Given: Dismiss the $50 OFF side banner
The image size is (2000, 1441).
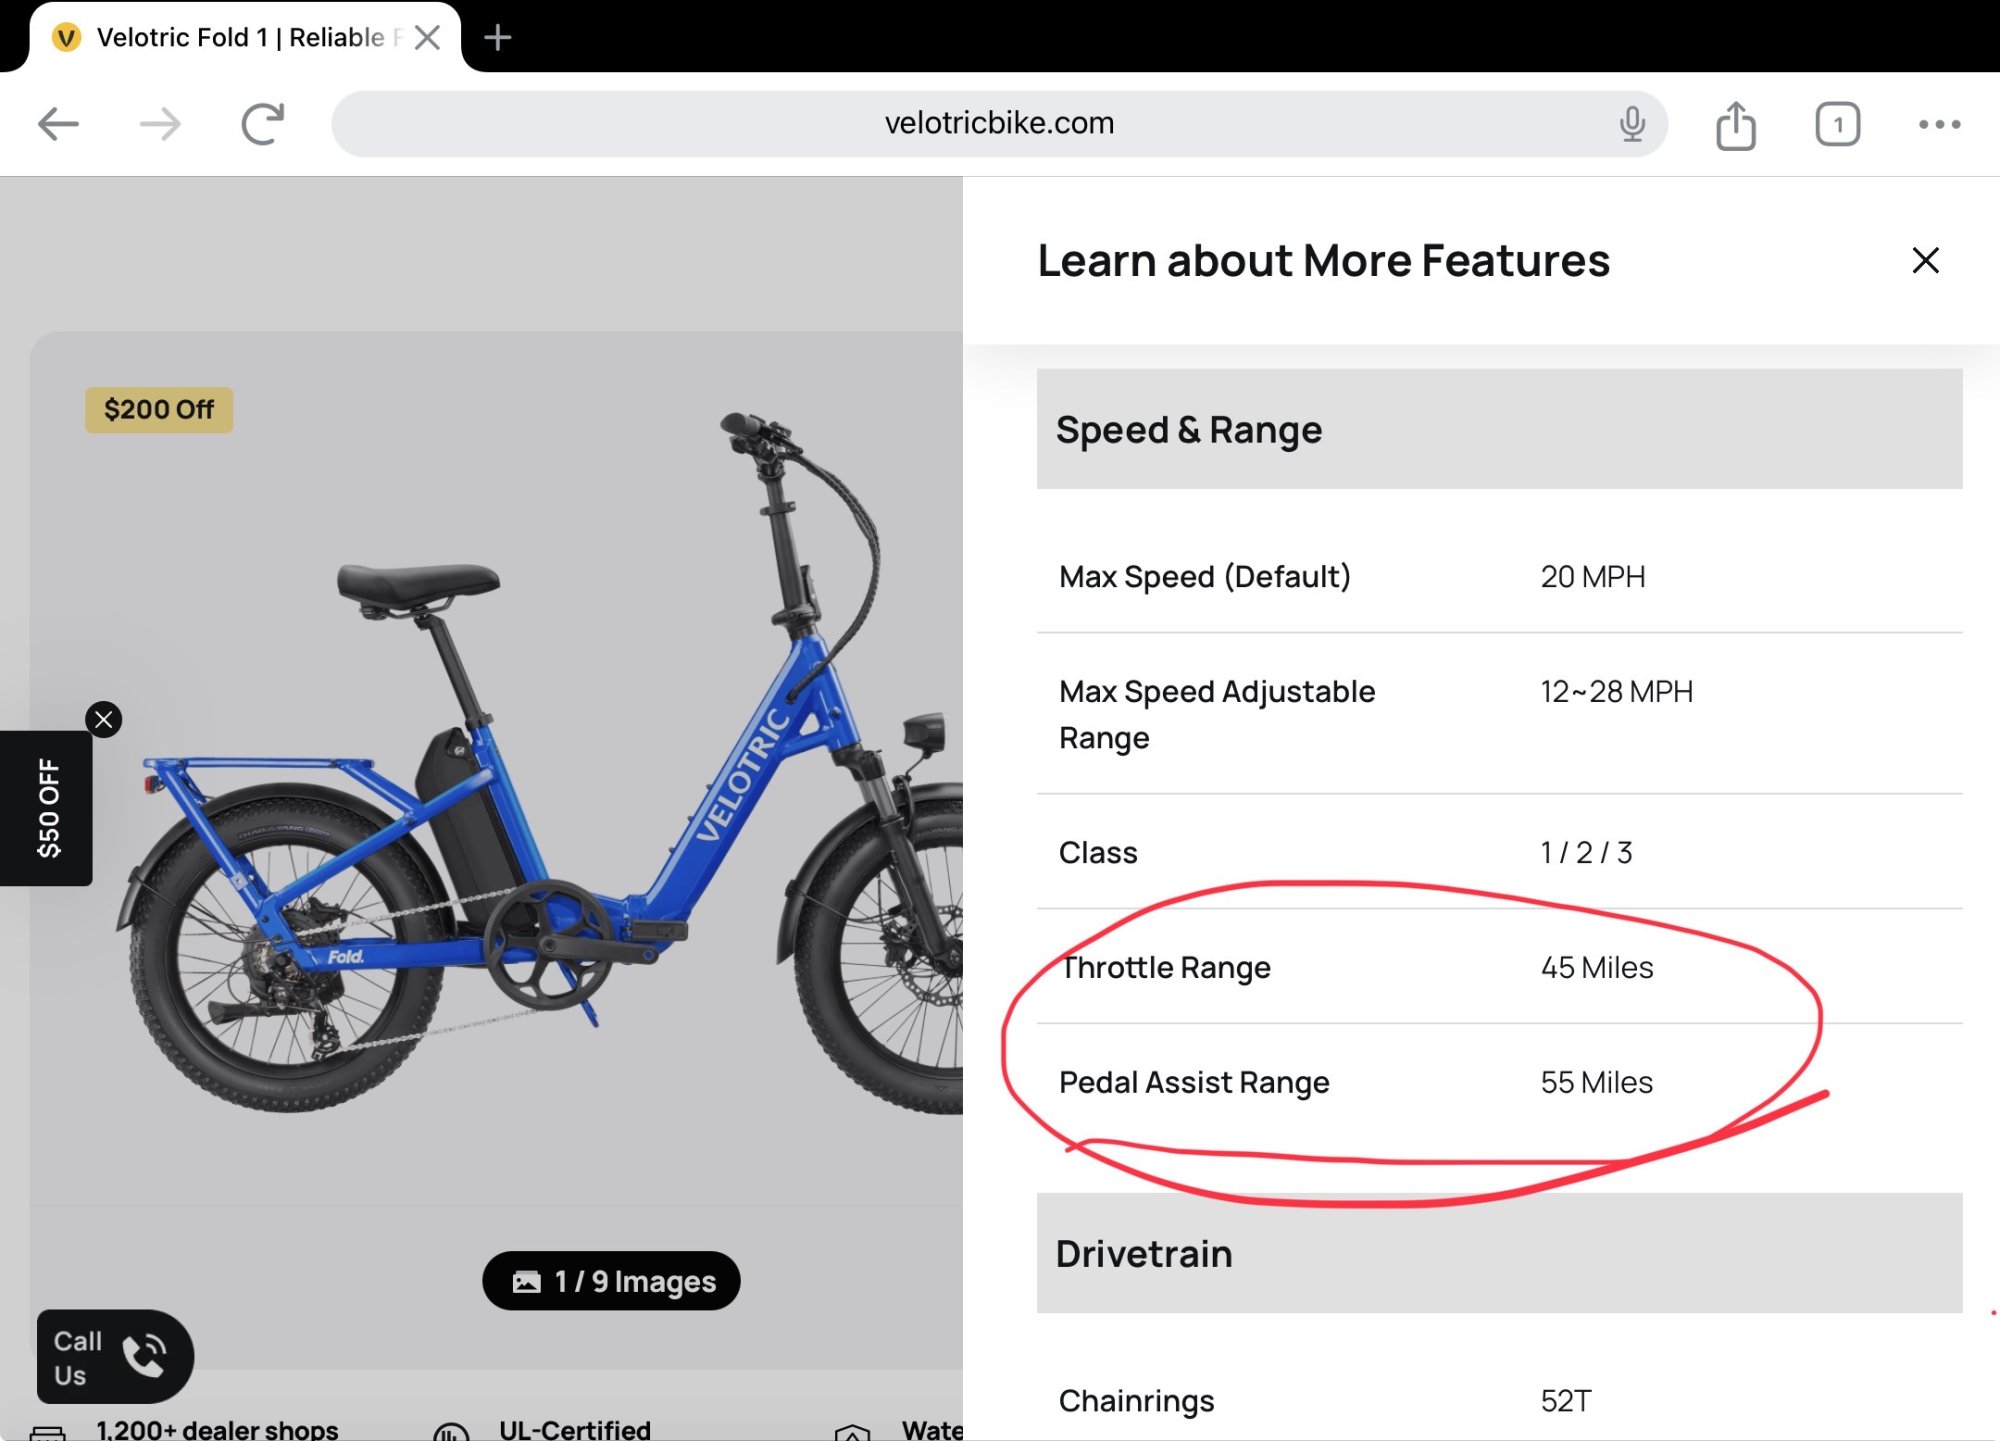Looking at the screenshot, I should 104,719.
